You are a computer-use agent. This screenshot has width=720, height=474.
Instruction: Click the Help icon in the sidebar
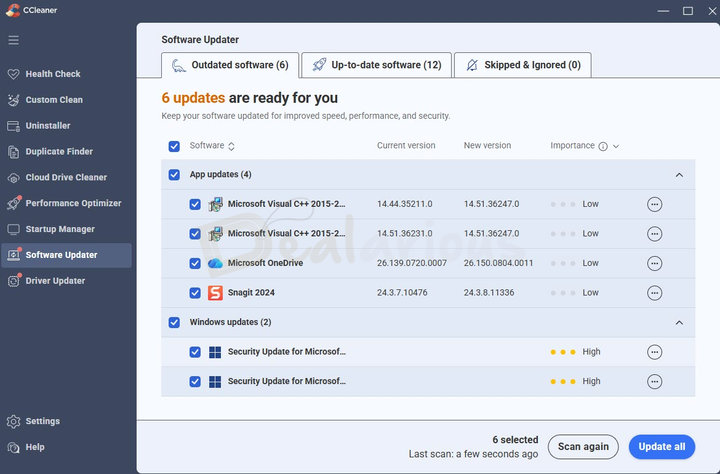click(x=13, y=447)
